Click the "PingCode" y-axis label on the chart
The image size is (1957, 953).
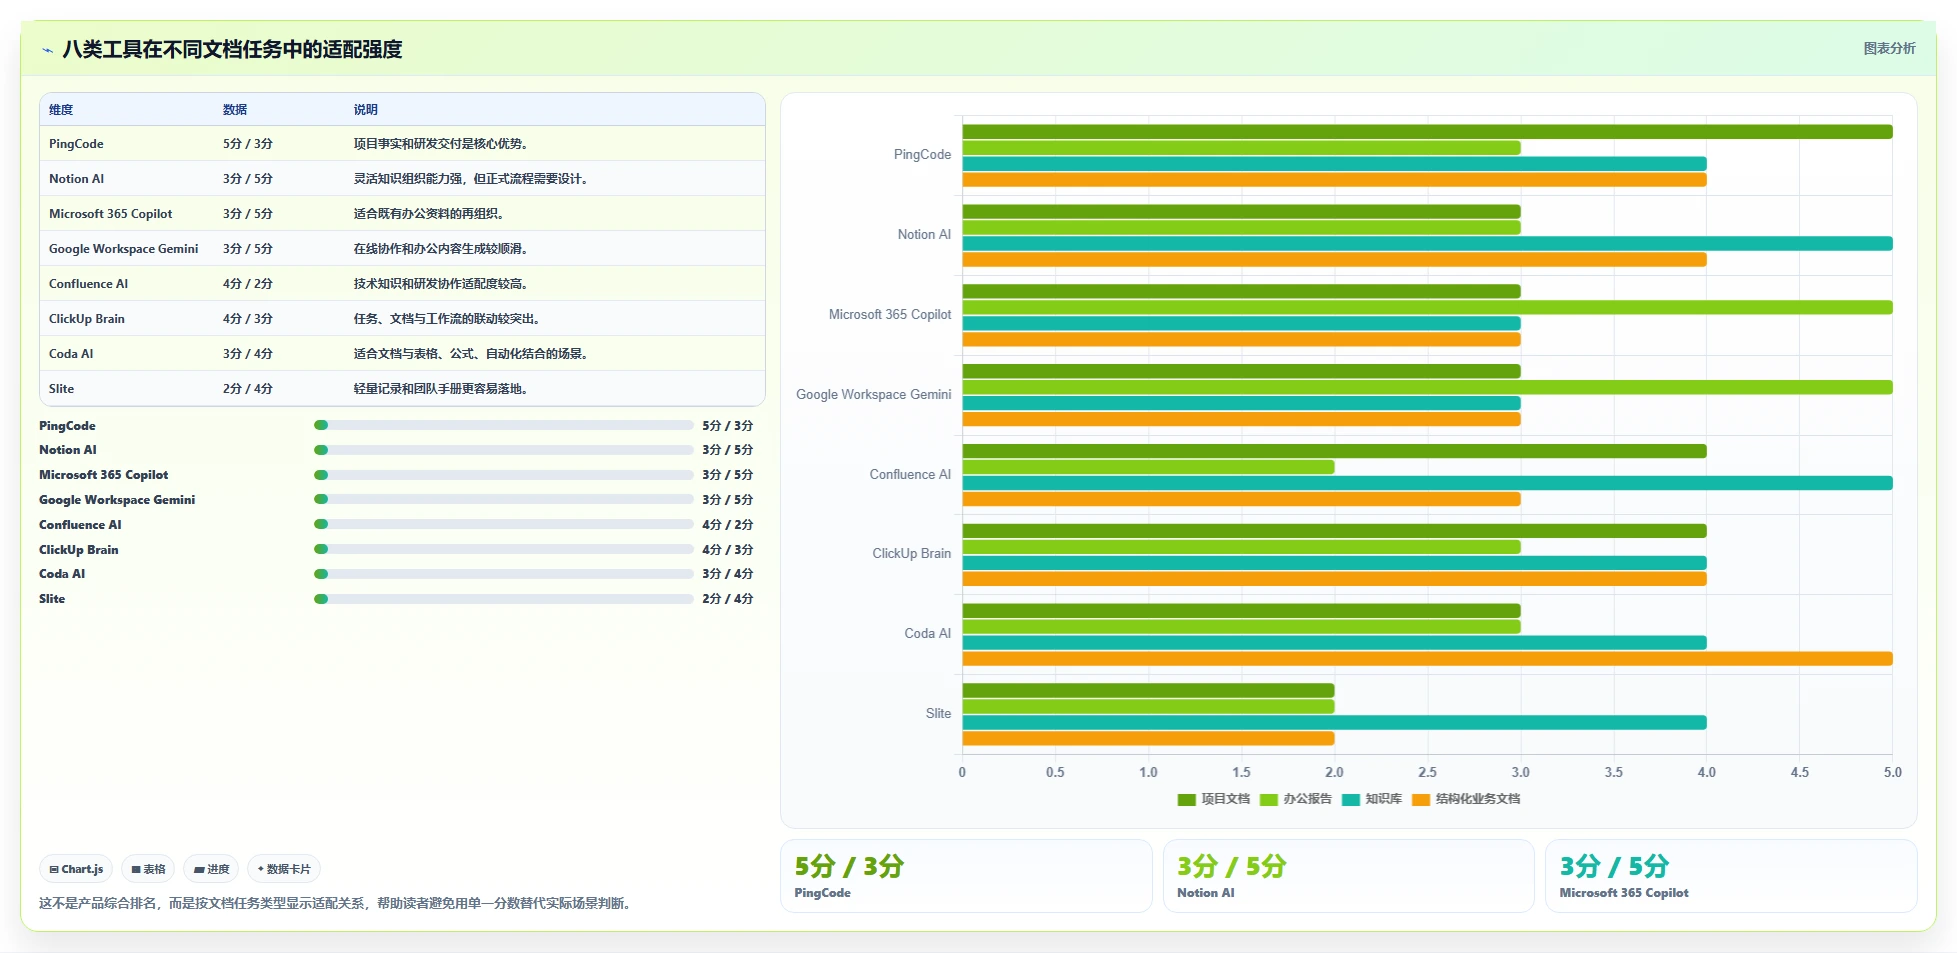pos(922,155)
